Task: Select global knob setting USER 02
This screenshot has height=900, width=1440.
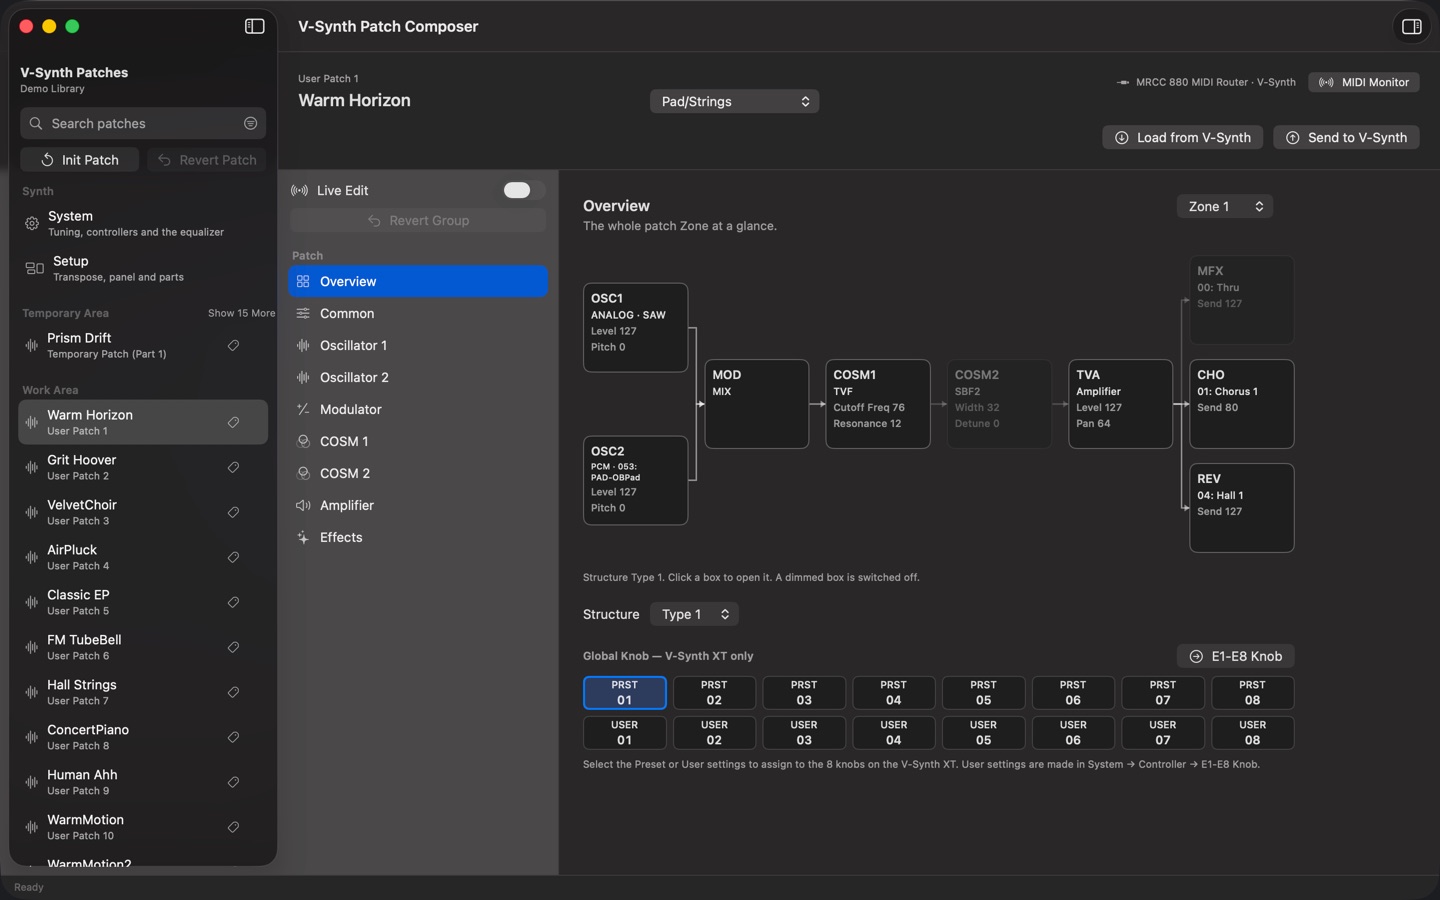Action: tap(714, 732)
